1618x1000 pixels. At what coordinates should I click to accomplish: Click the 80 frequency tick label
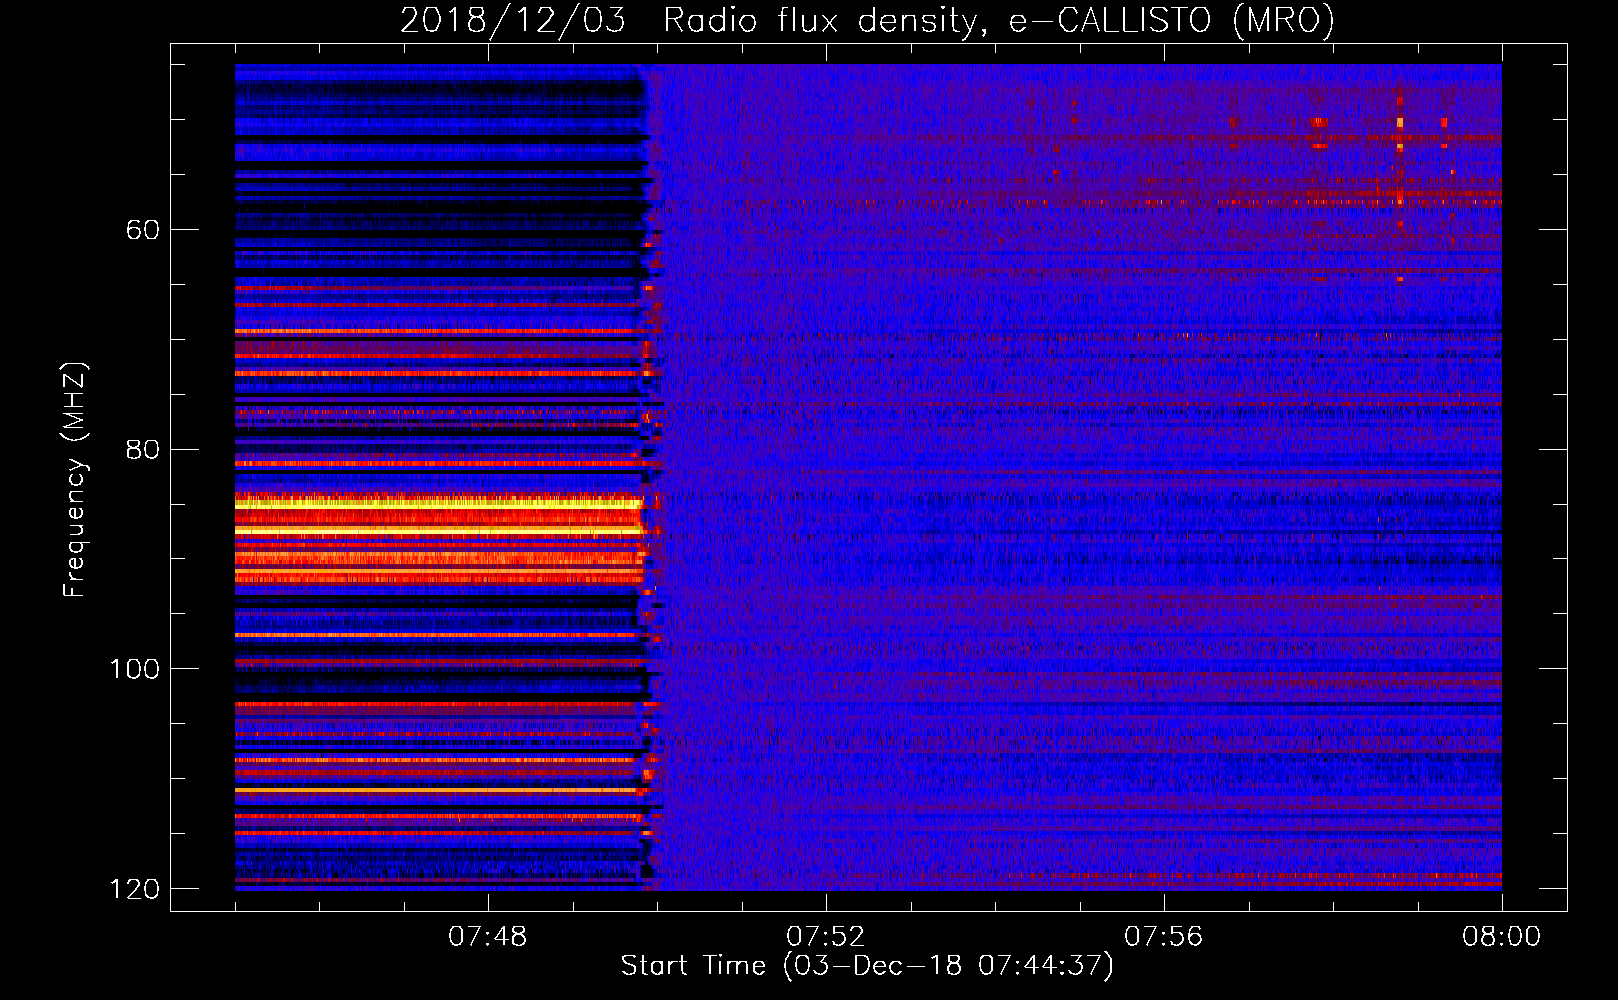pos(143,449)
